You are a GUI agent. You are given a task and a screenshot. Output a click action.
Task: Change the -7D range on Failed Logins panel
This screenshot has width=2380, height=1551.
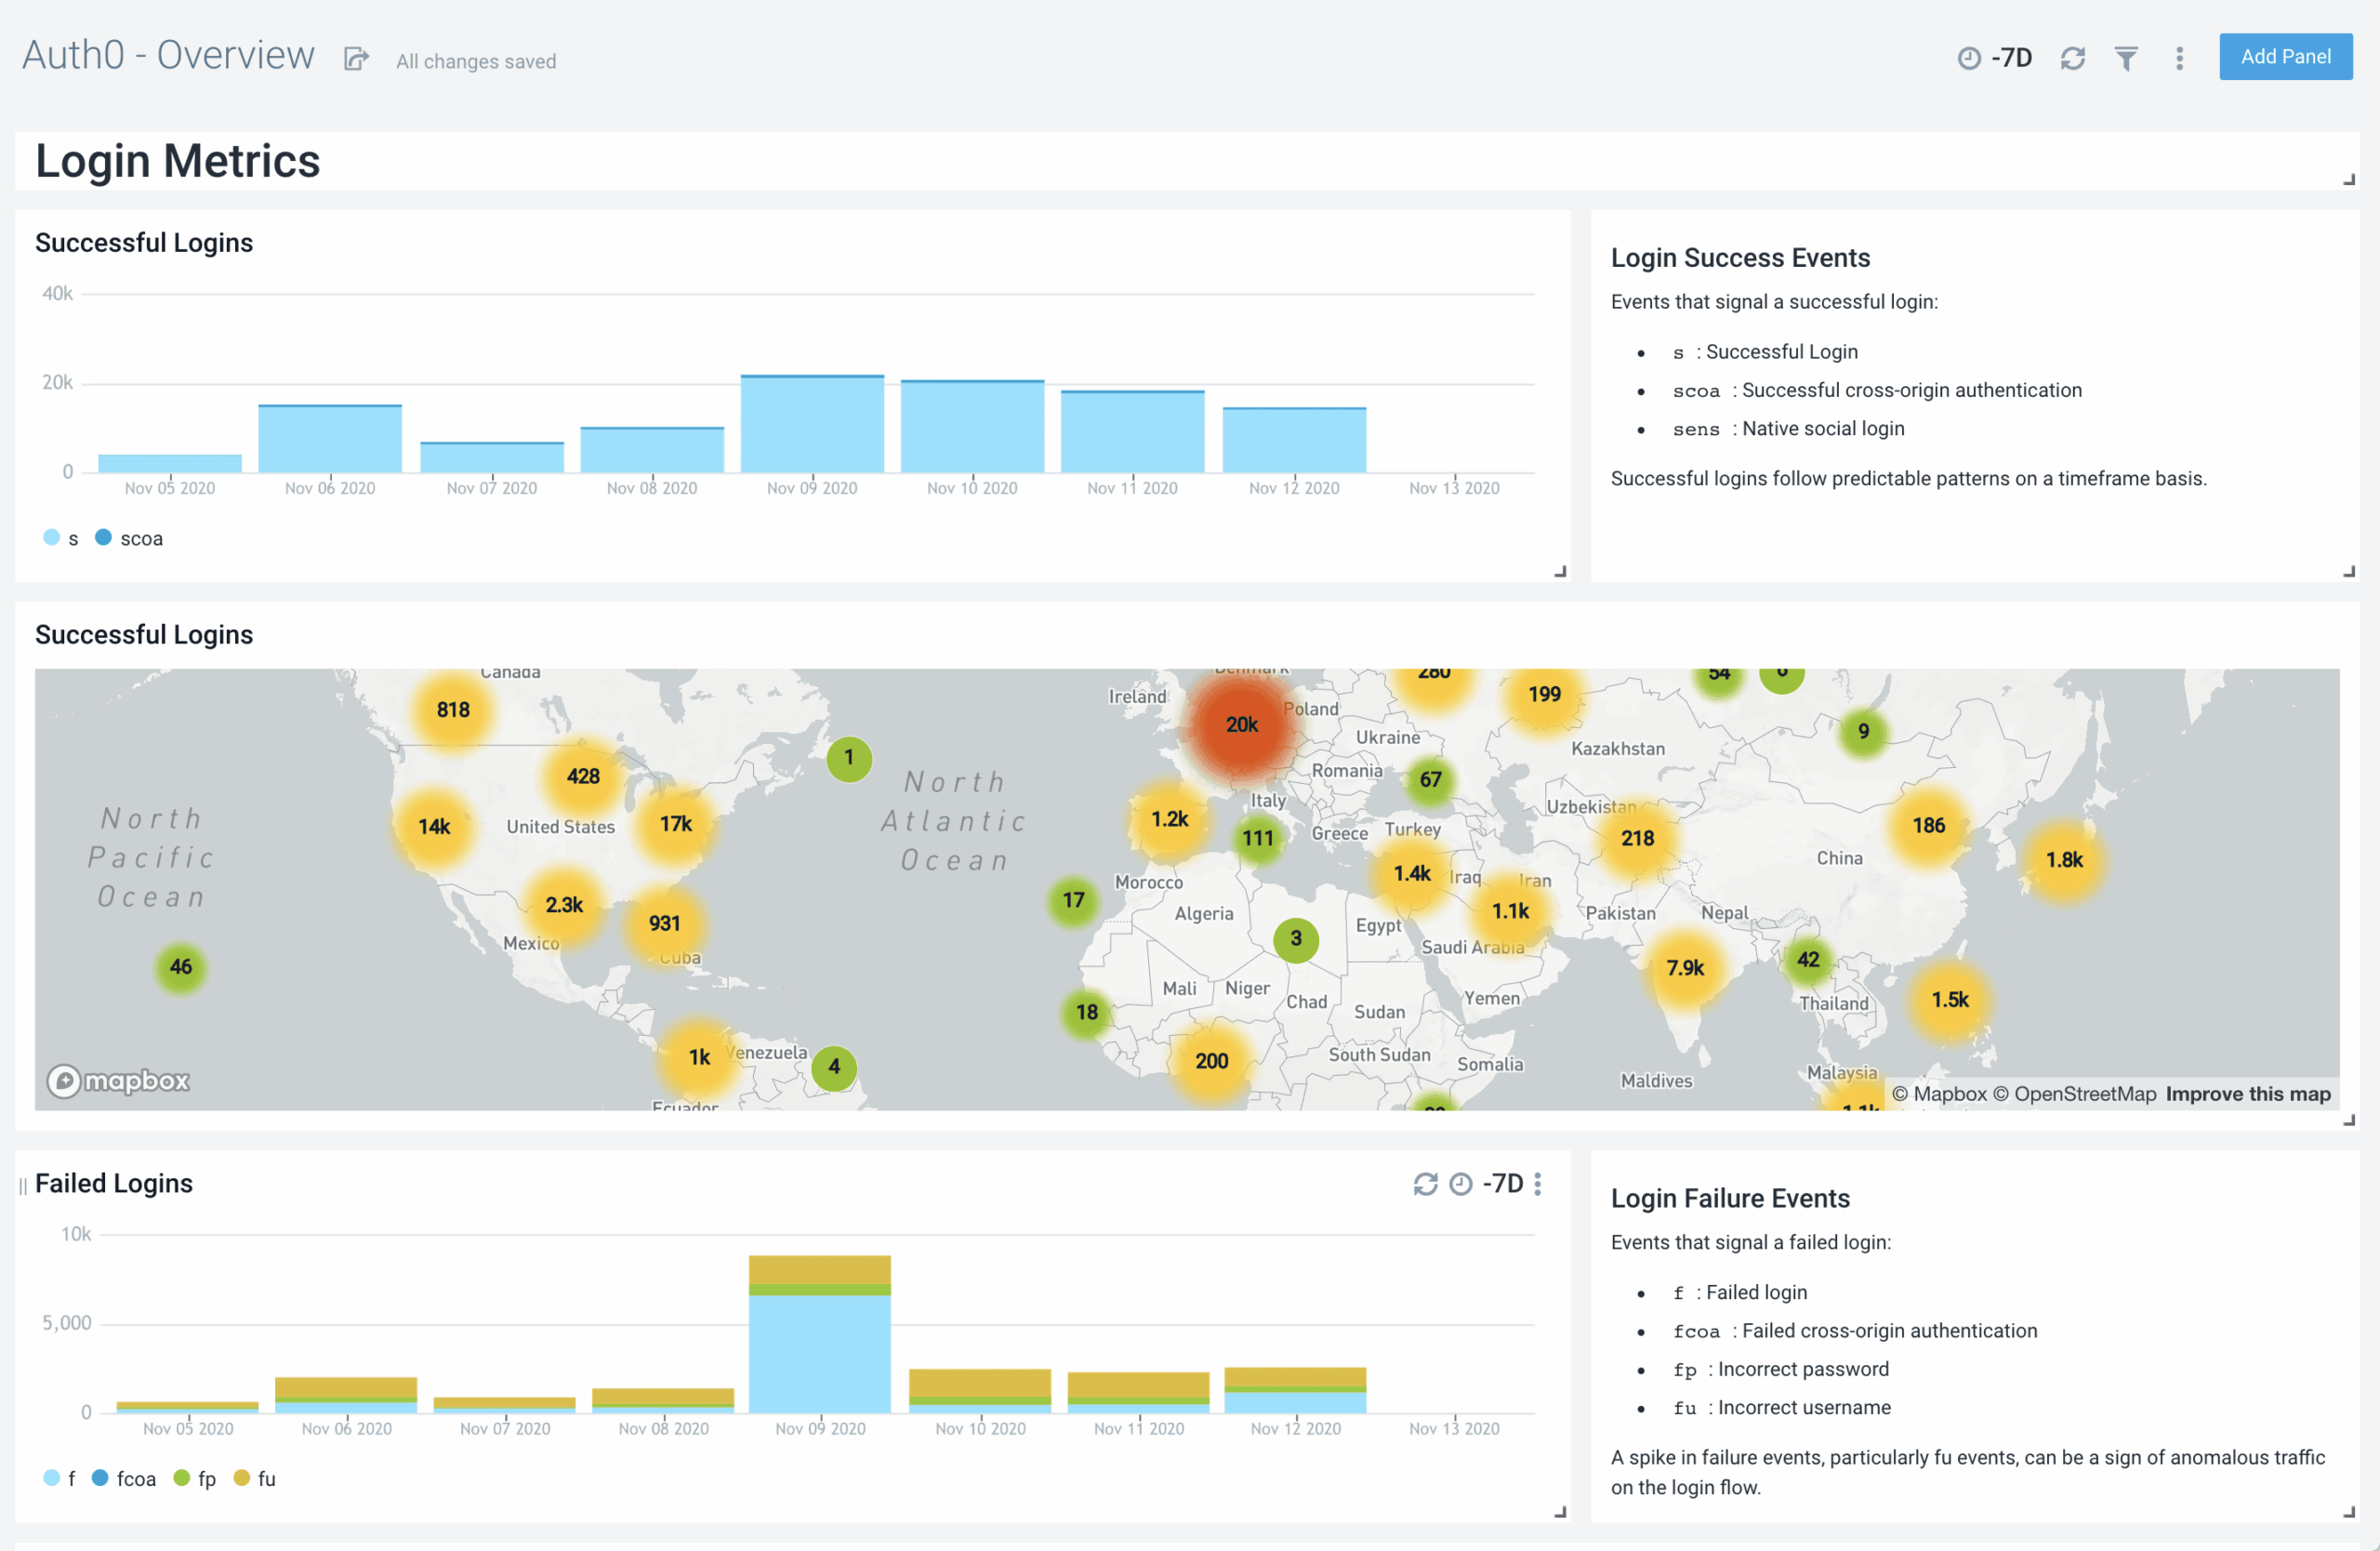1502,1184
